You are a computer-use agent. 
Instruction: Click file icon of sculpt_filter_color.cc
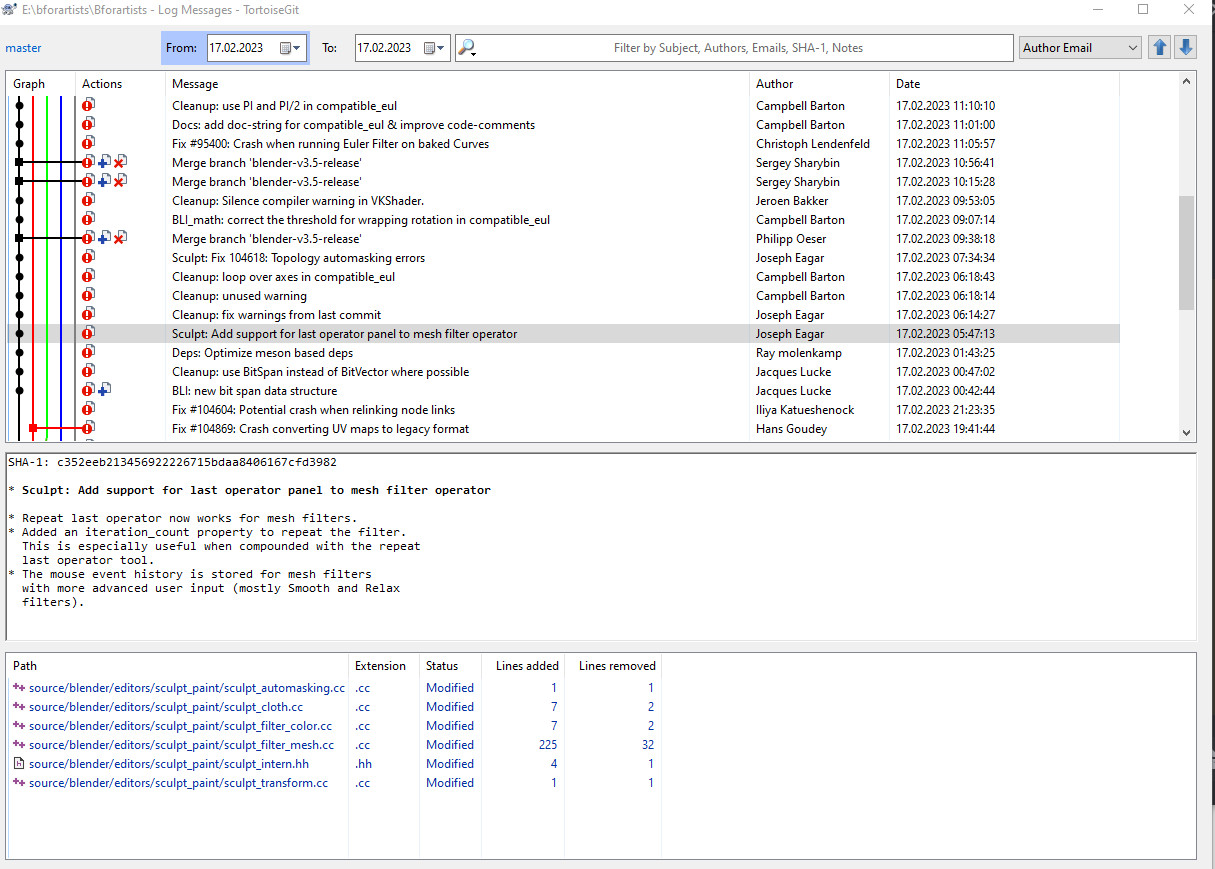coord(19,726)
